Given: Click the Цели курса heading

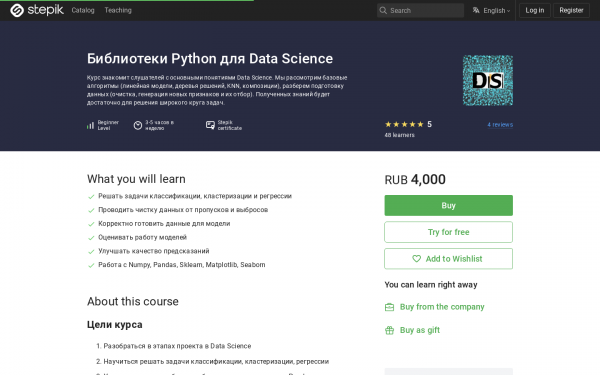Looking at the screenshot, I should (114, 324).
